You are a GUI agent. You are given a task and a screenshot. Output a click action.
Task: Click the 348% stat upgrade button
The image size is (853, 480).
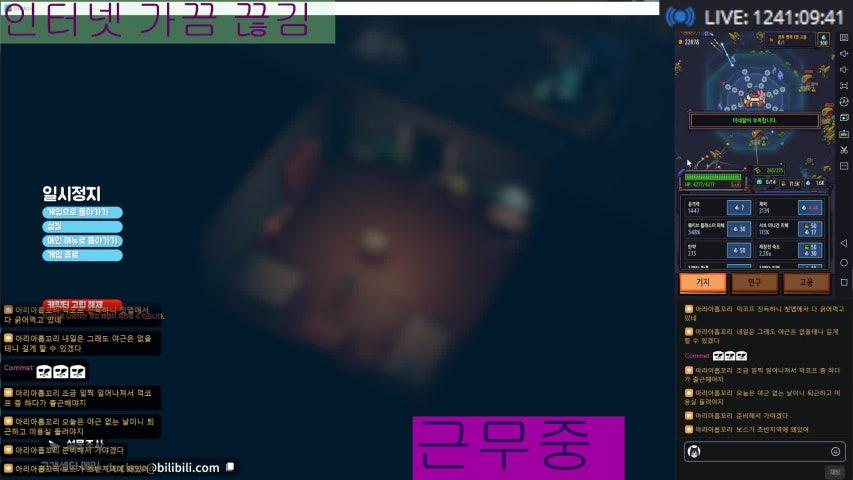739,229
